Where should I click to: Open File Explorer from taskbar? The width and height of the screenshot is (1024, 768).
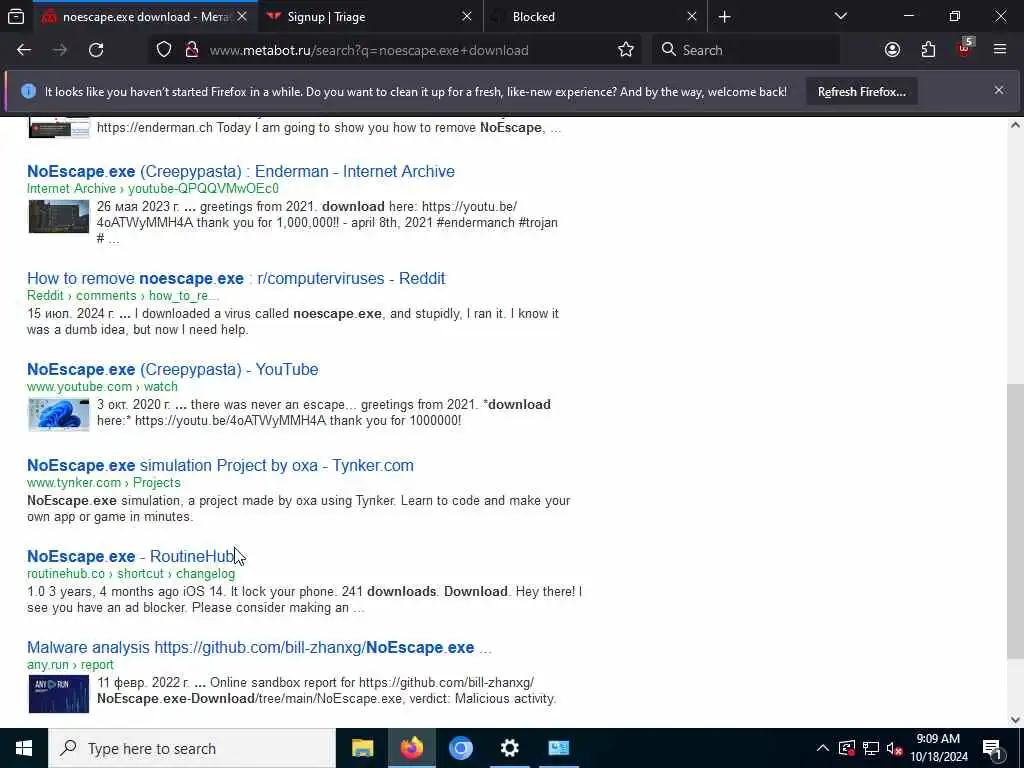pyautogui.click(x=362, y=748)
